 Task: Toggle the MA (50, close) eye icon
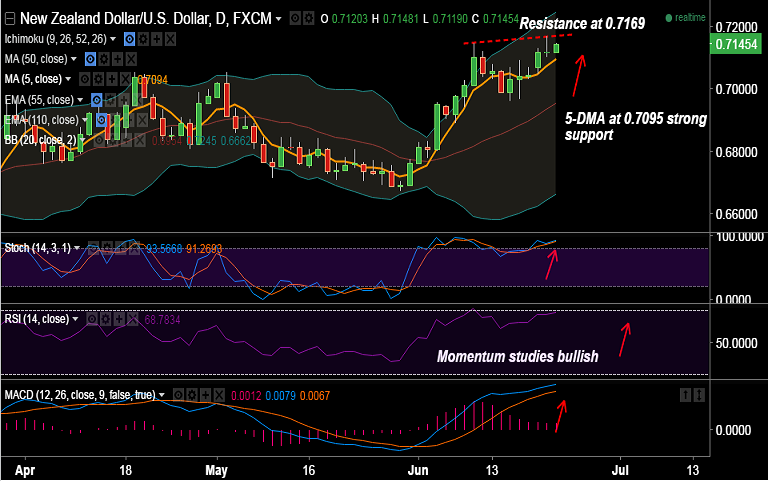coord(90,59)
